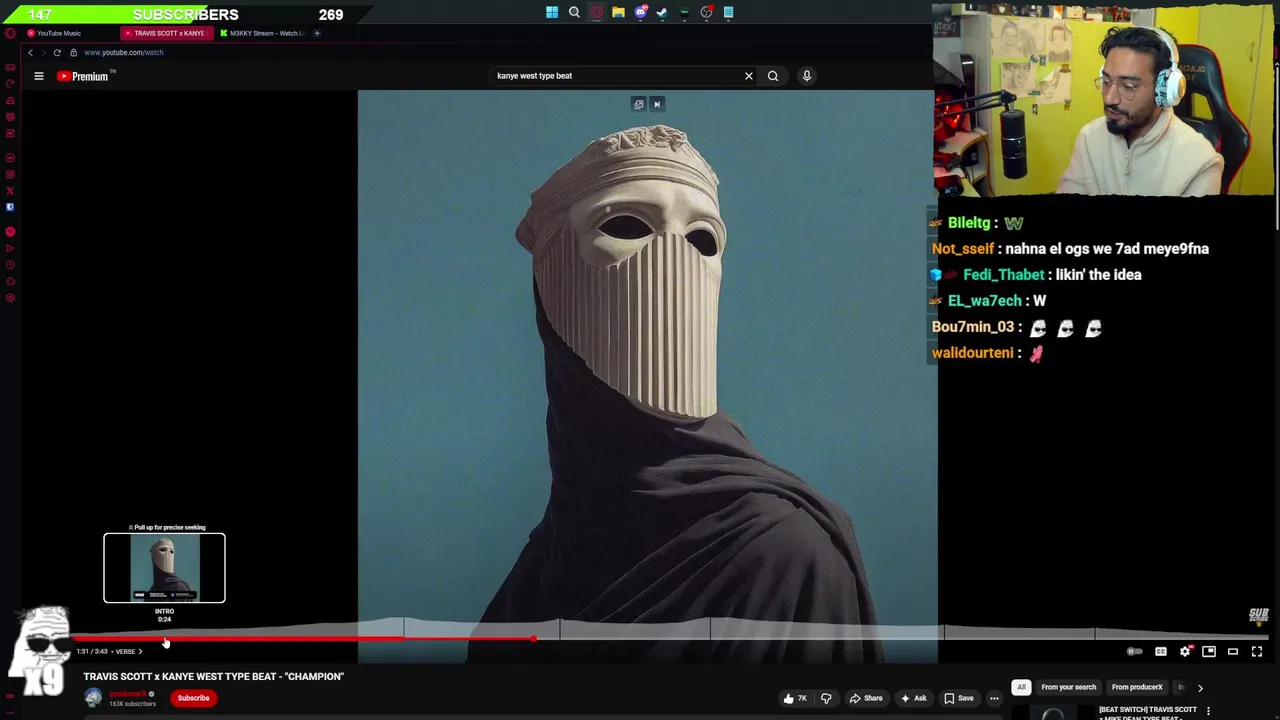Screen dimensions: 1280x720
Task: Open Windows taskbar search
Action: (x=574, y=13)
